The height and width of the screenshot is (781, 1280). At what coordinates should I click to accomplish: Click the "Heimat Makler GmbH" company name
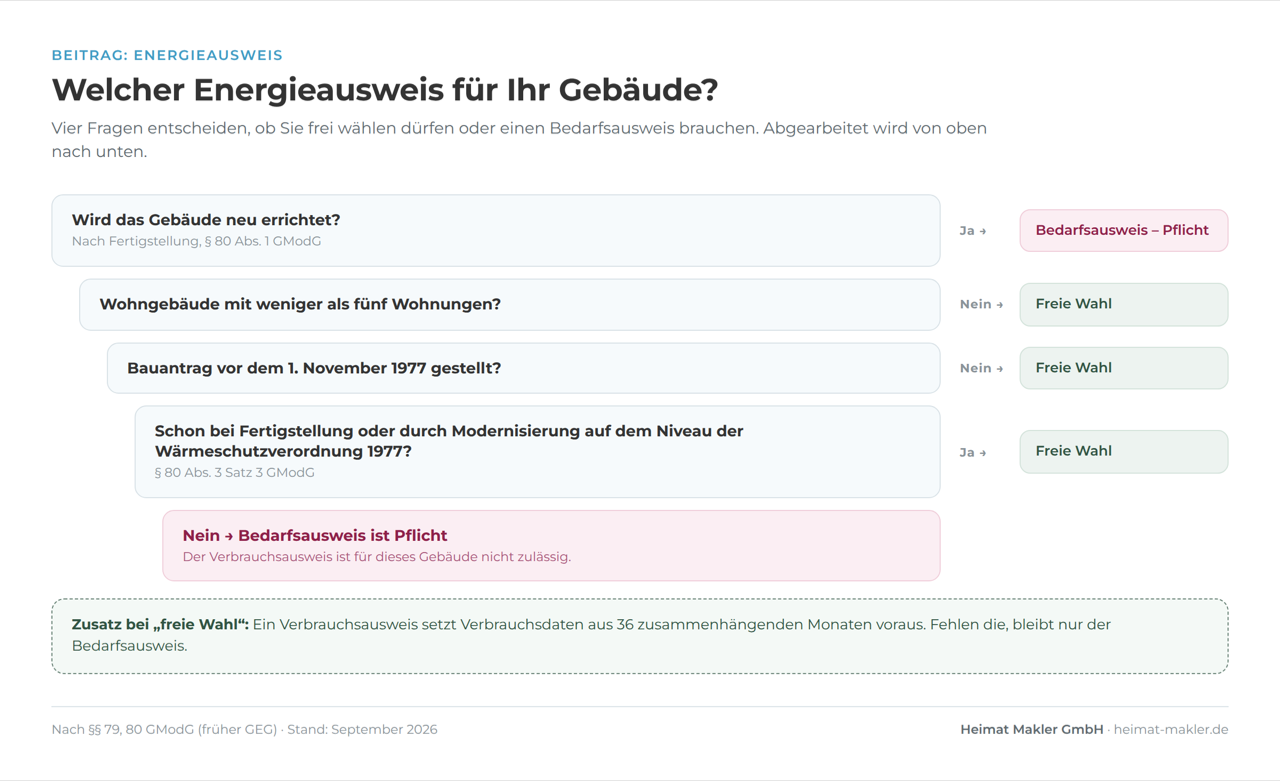1032,729
